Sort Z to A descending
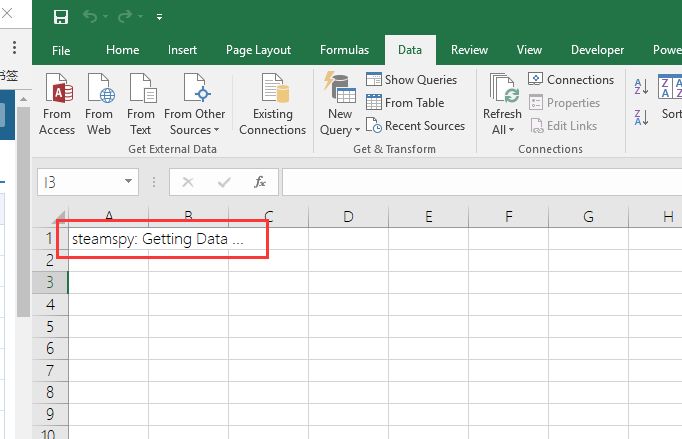682x439 pixels. click(642, 117)
